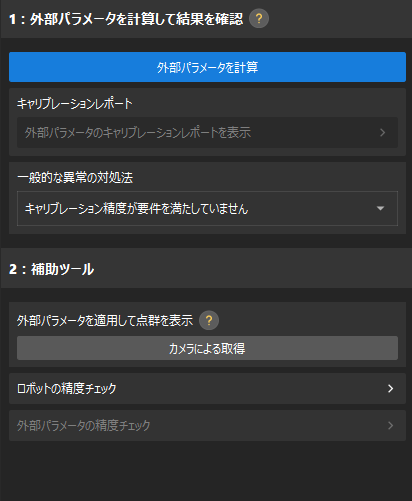Click the section header 1：外部パラメータを計算して結果を確認

pyautogui.click(x=126, y=19)
